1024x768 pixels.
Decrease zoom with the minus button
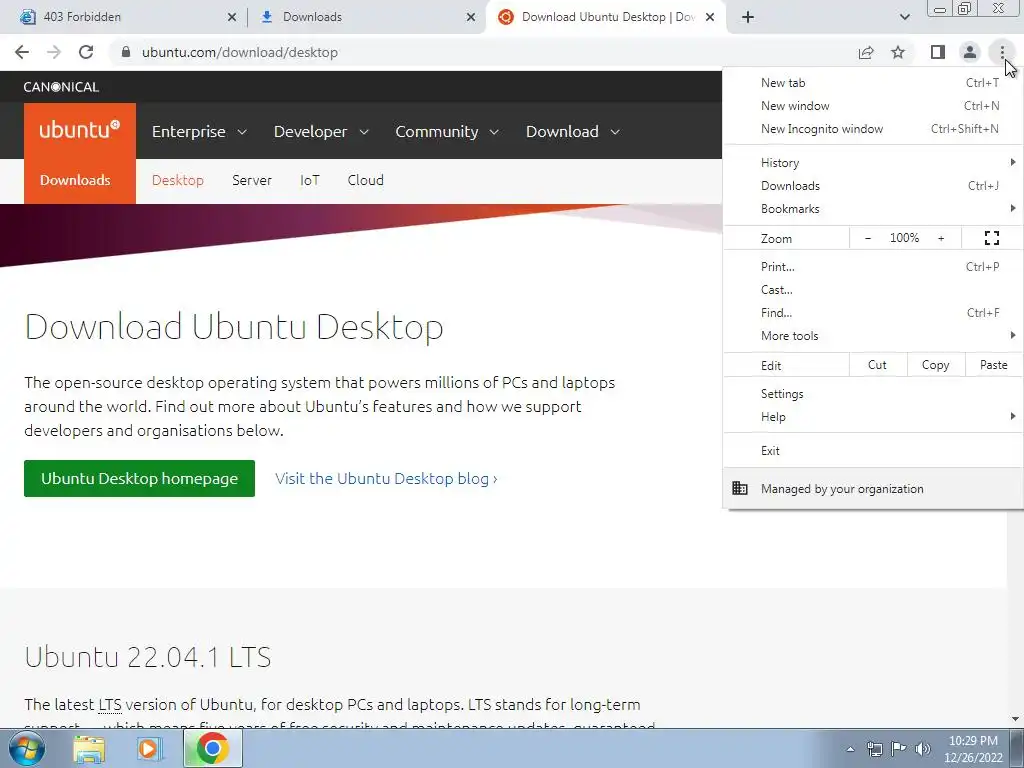(868, 238)
